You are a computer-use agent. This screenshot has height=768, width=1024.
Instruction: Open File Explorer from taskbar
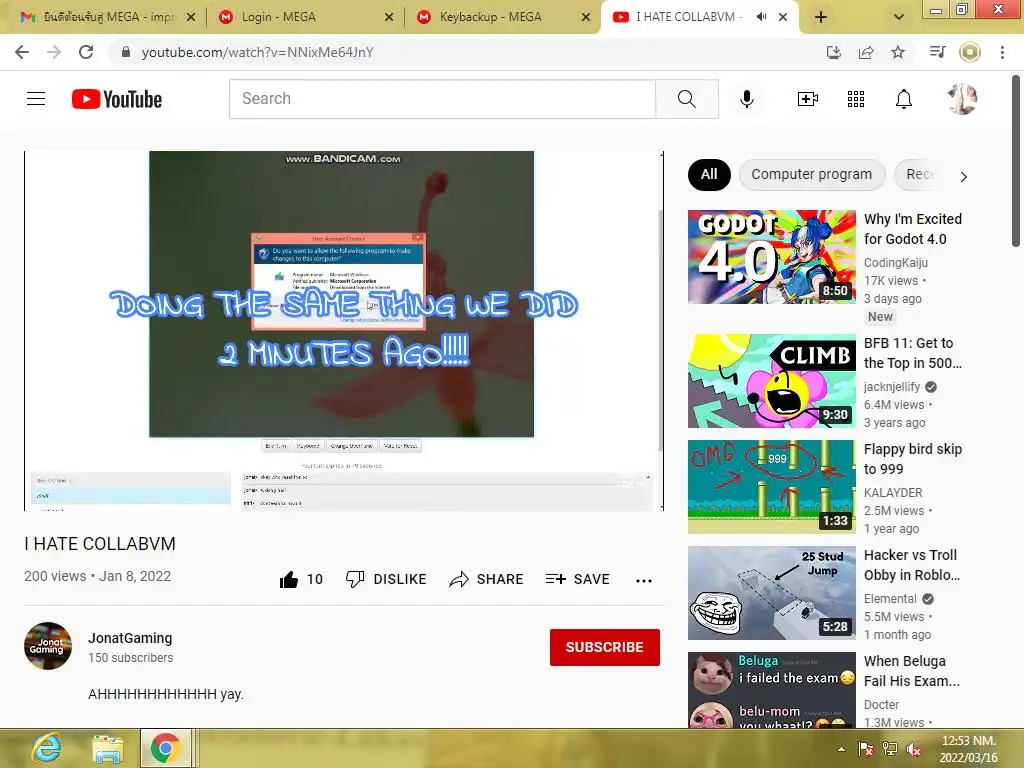coord(108,748)
